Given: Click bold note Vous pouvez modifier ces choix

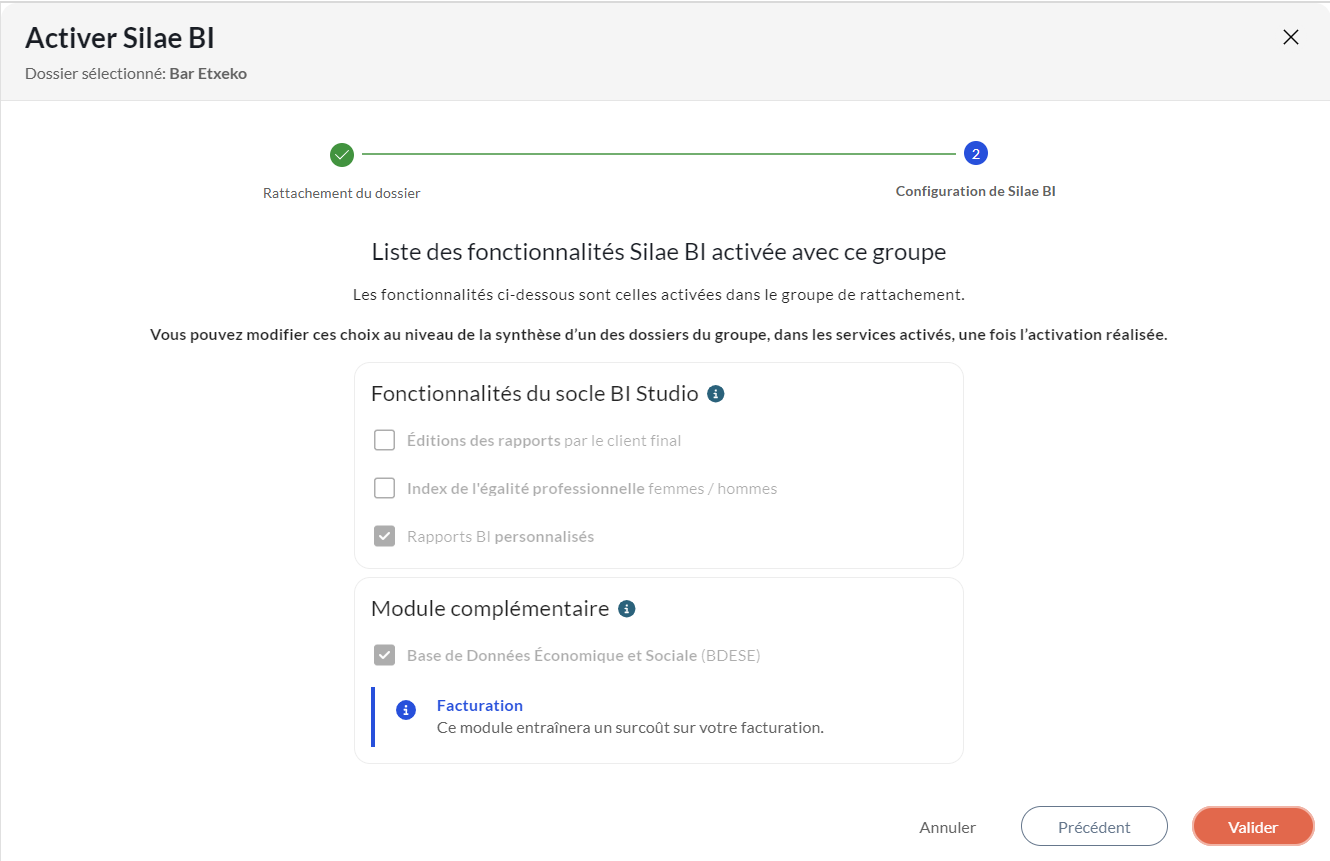Looking at the screenshot, I should click(x=659, y=335).
